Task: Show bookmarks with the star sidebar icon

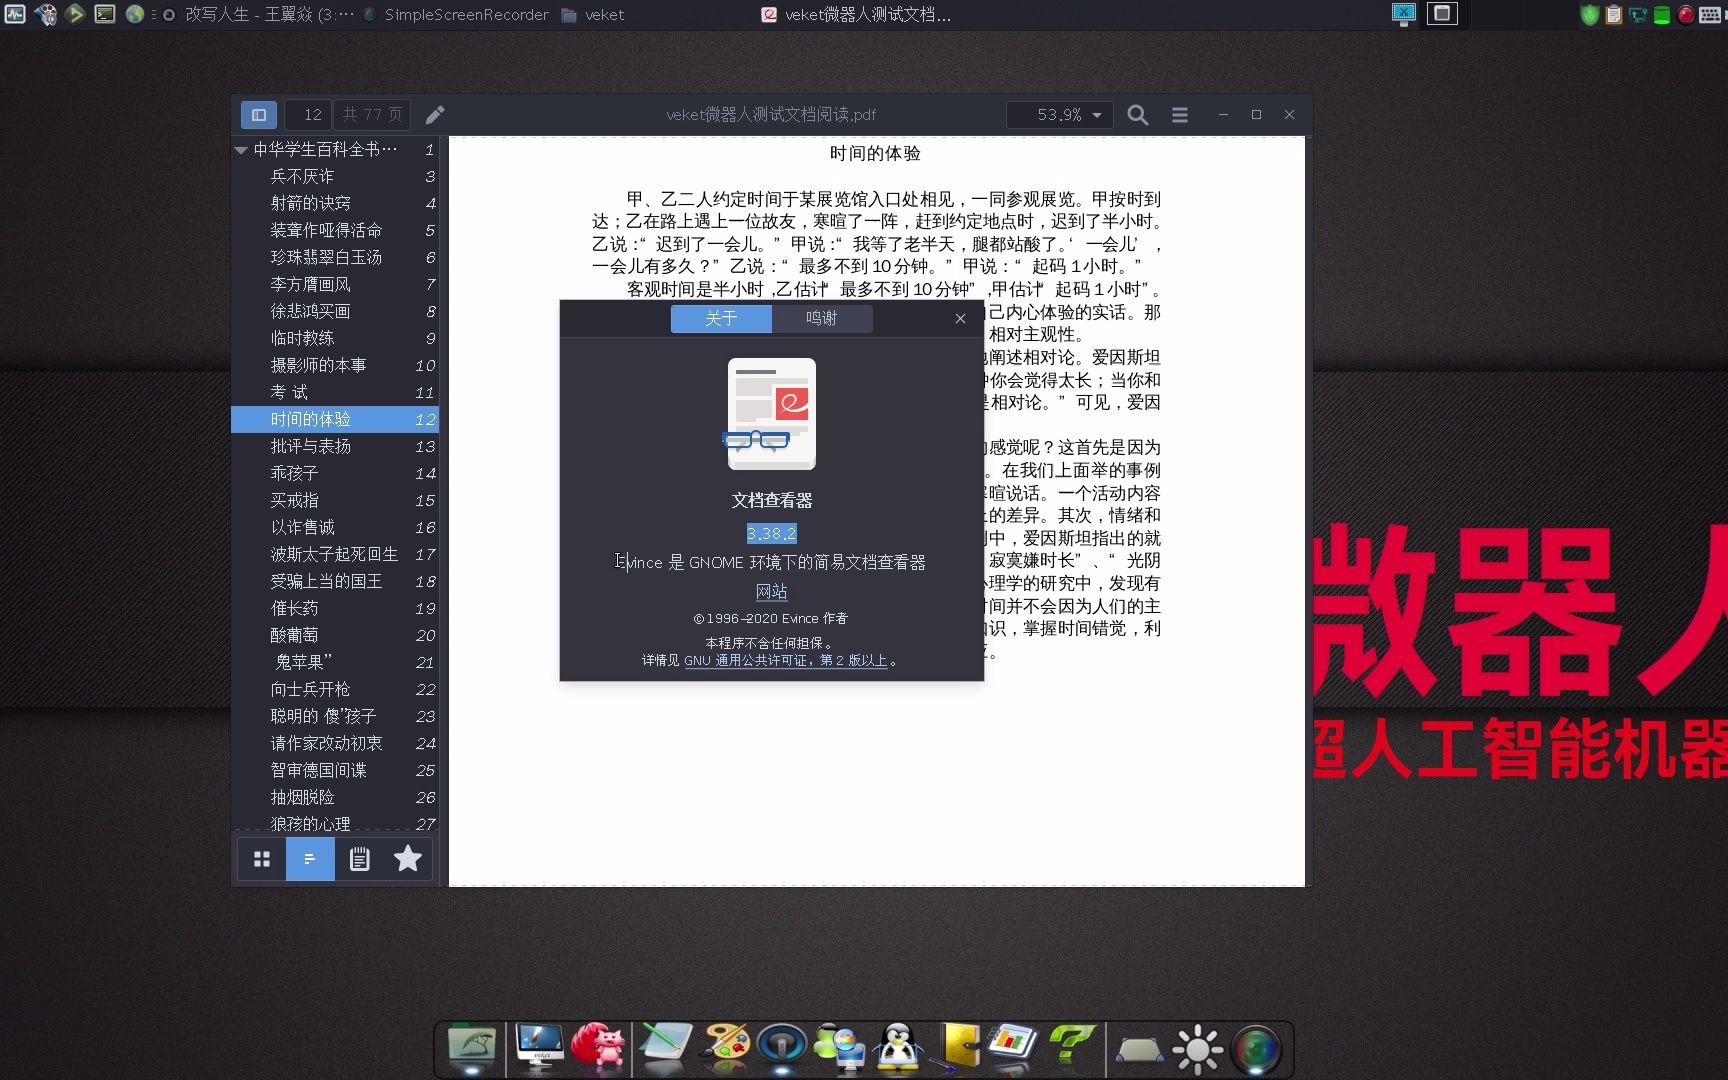Action: [407, 858]
